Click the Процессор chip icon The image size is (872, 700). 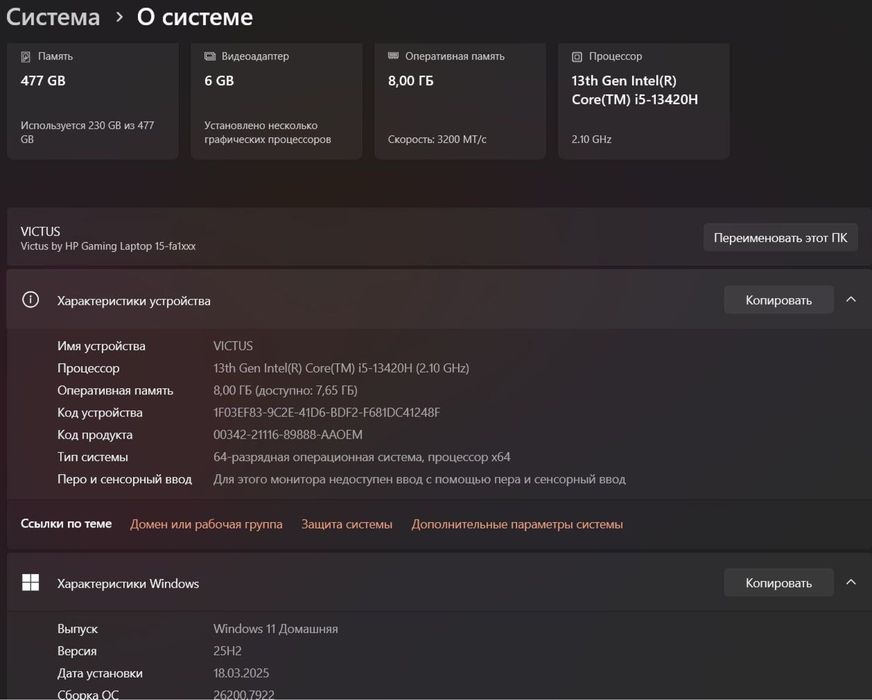pyautogui.click(x=577, y=57)
